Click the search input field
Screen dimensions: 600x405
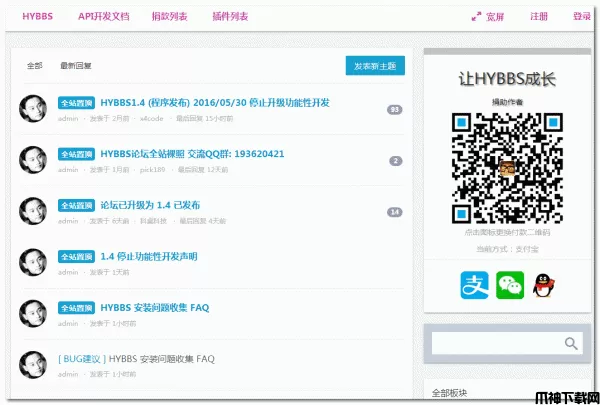tap(494, 343)
